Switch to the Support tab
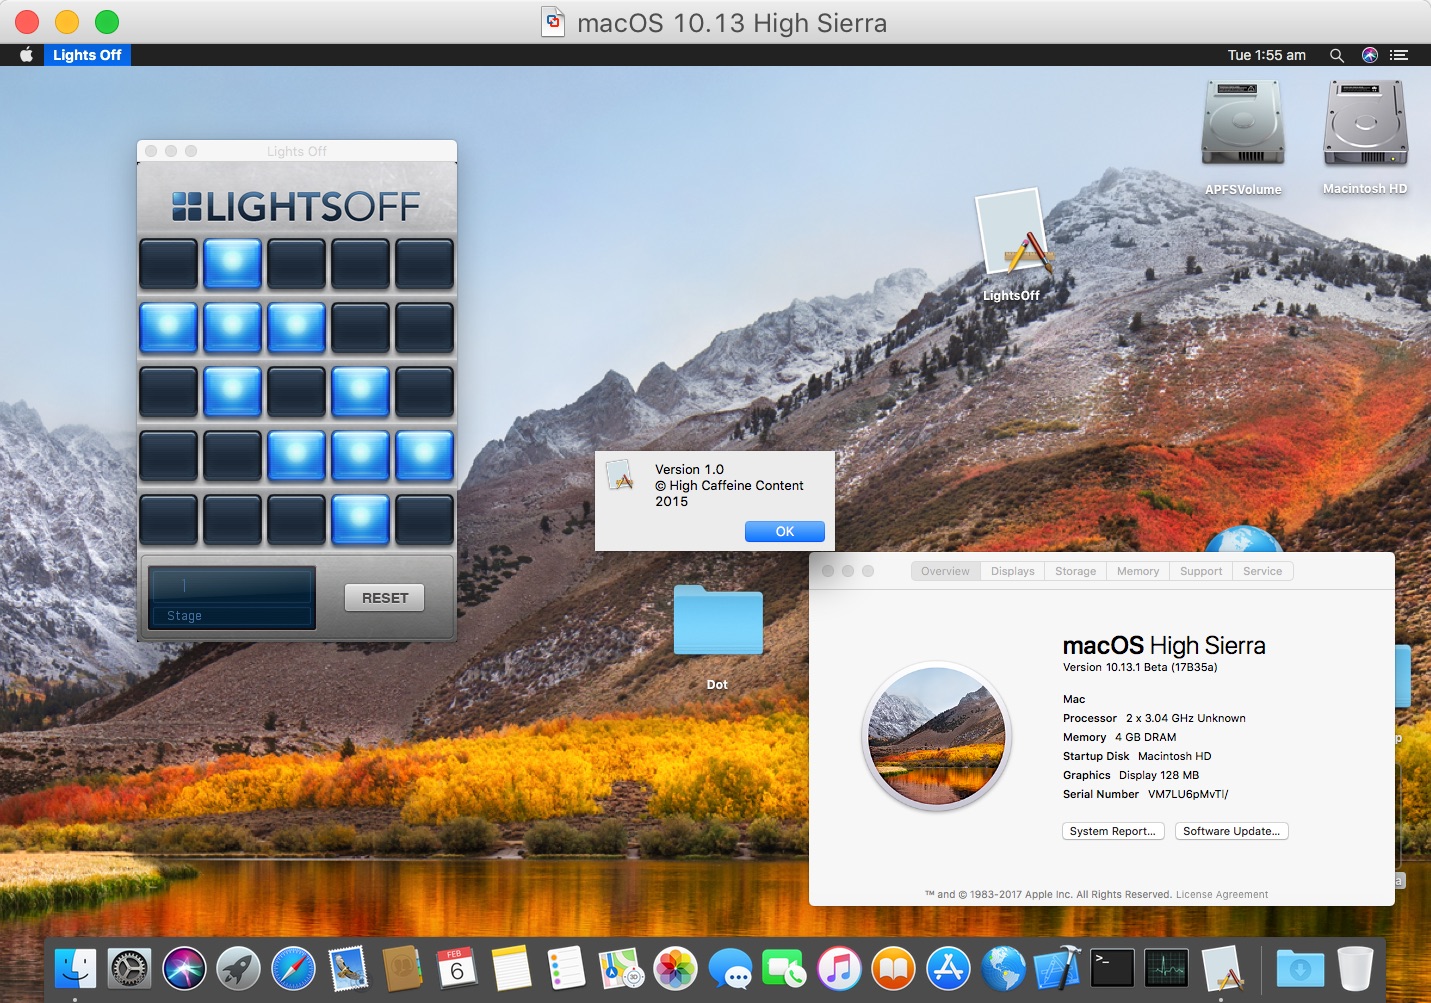 point(1201,571)
